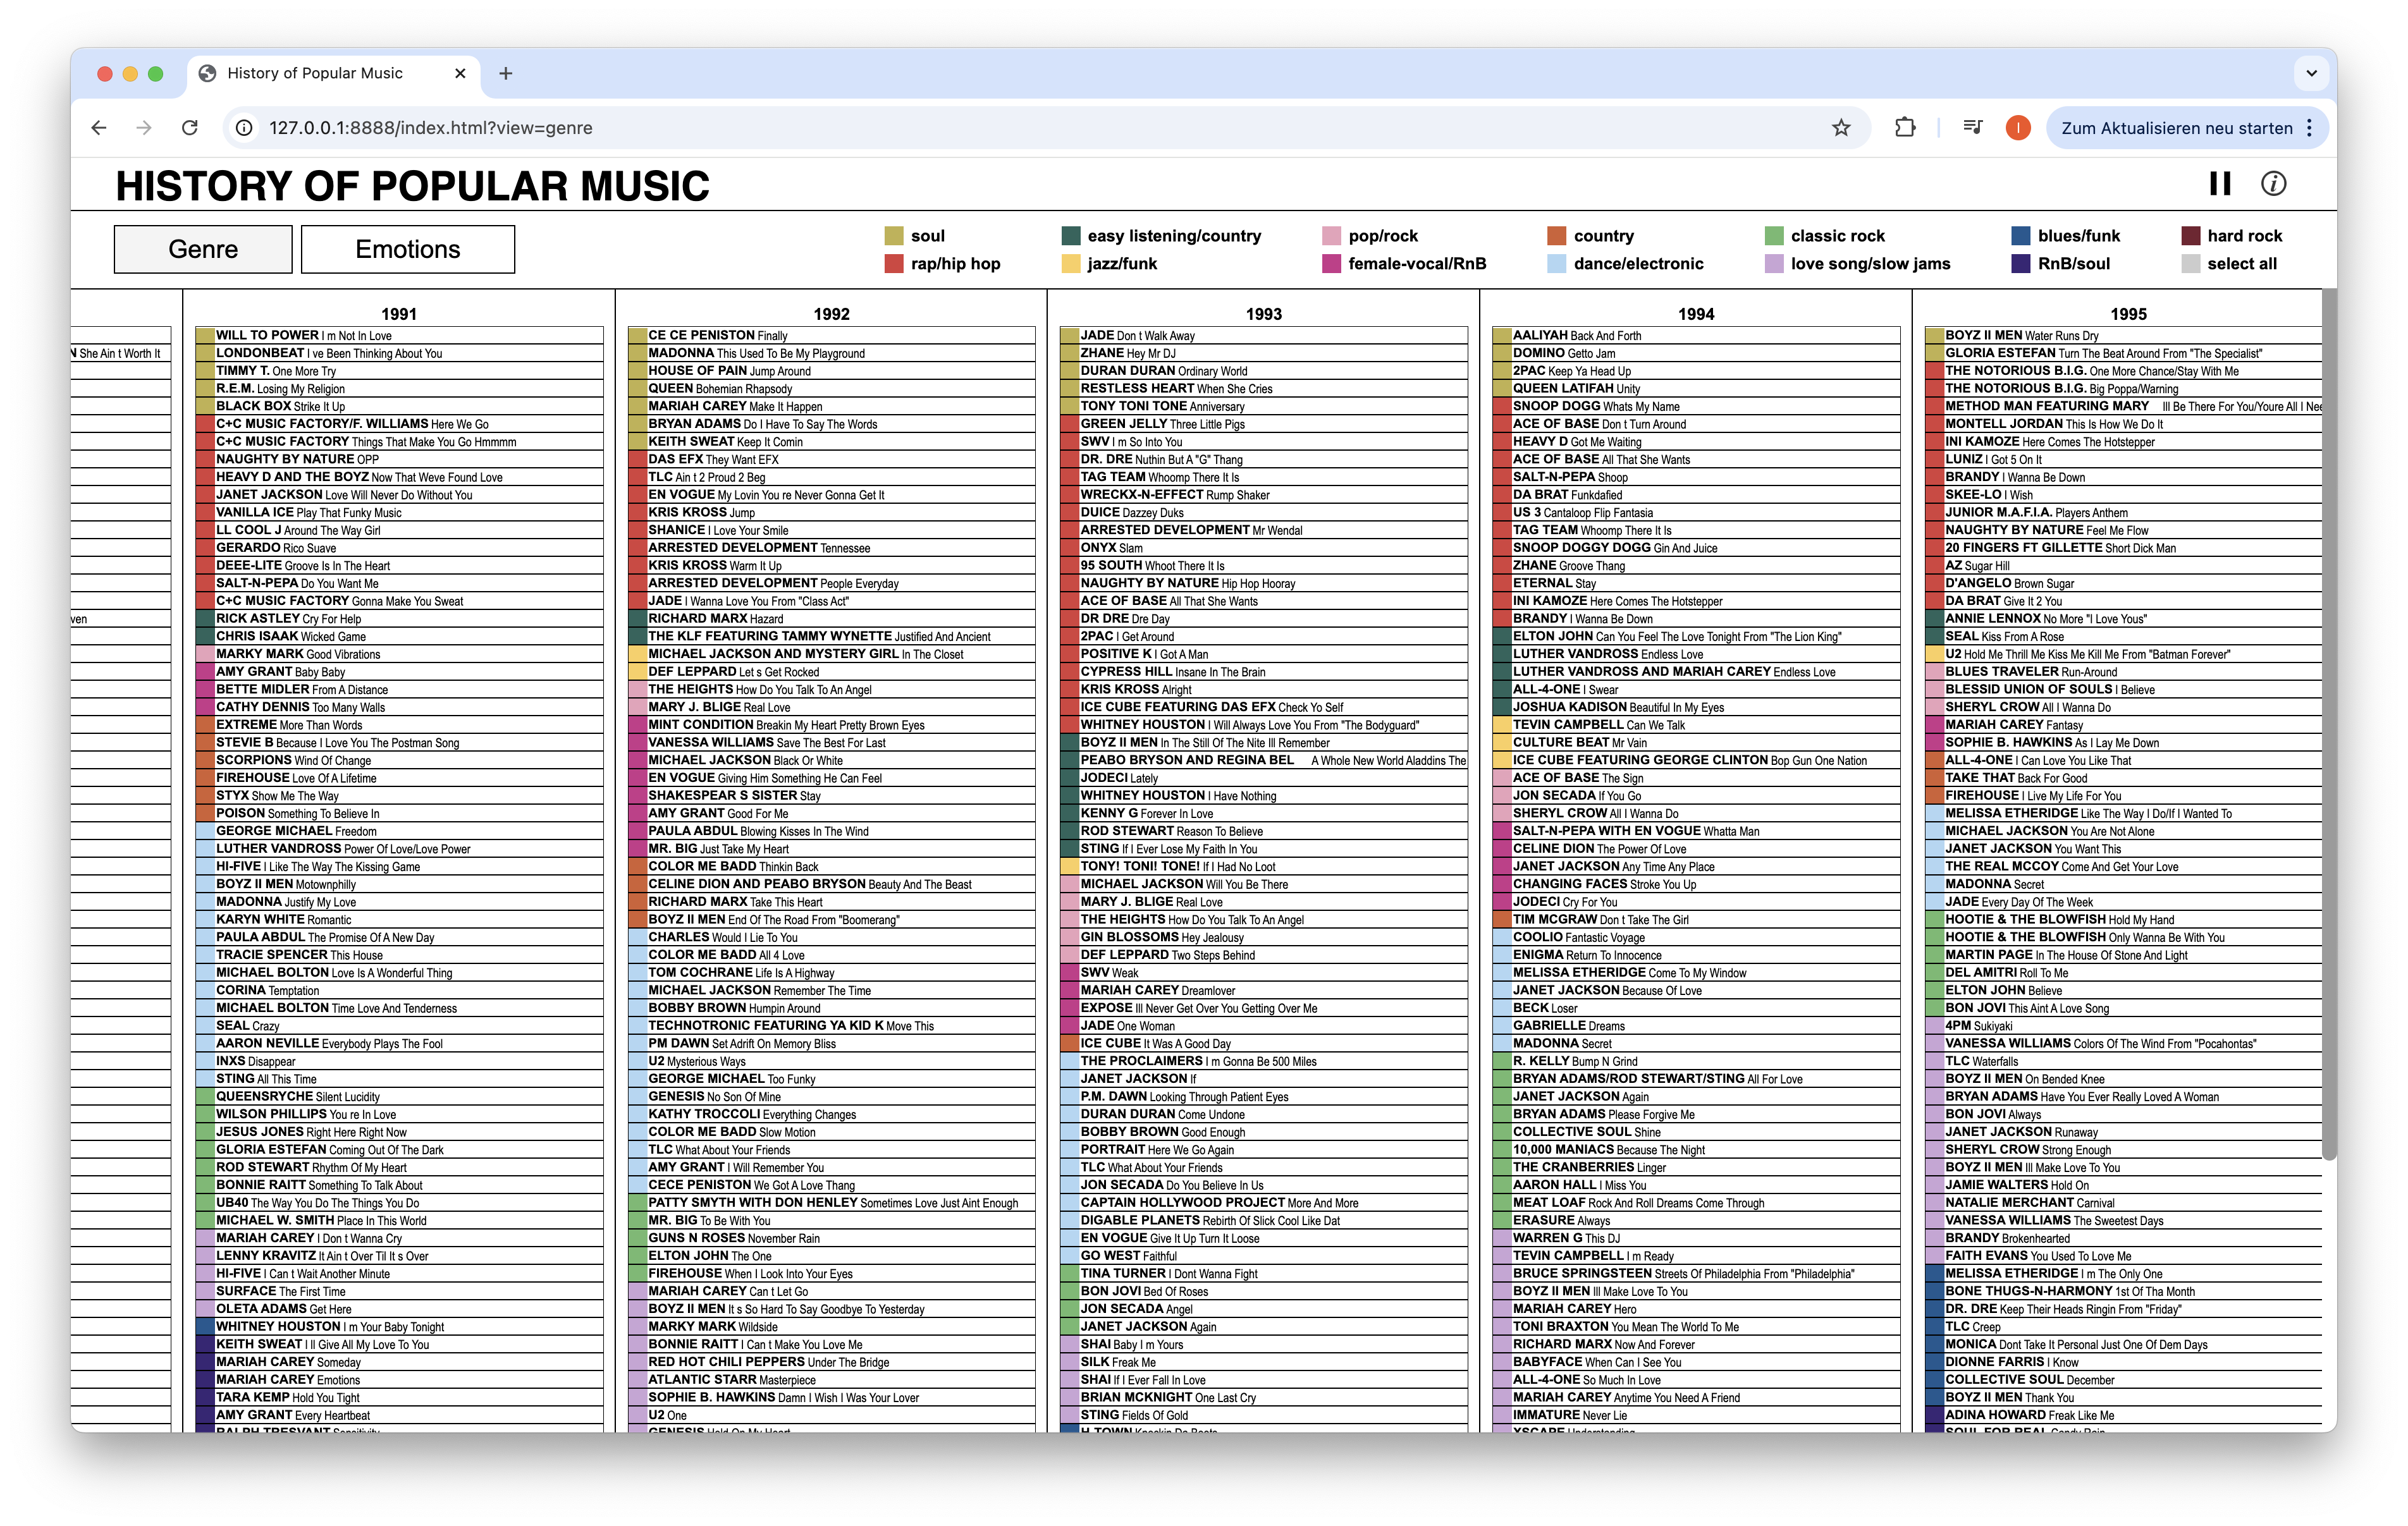Screen dimensions: 2408x1526
Task: Select R.E.M. Losing My Religion row
Action: coord(399,389)
